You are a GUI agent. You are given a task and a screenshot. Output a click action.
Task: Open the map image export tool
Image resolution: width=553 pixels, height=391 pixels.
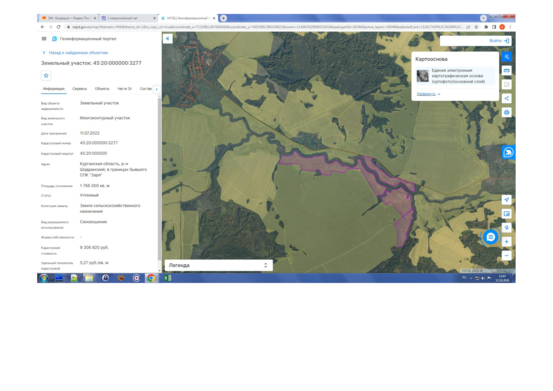click(507, 214)
